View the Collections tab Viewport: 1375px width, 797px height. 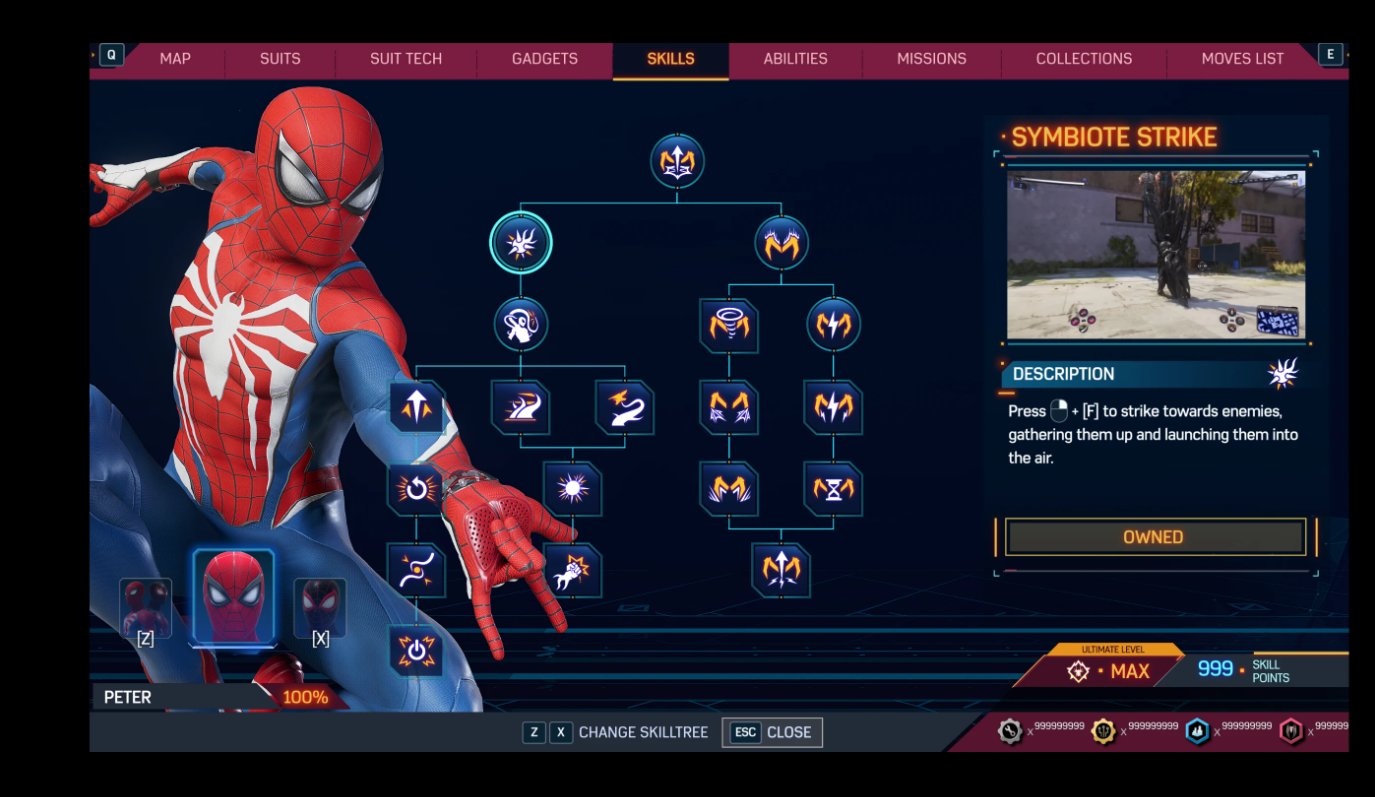pos(1084,59)
